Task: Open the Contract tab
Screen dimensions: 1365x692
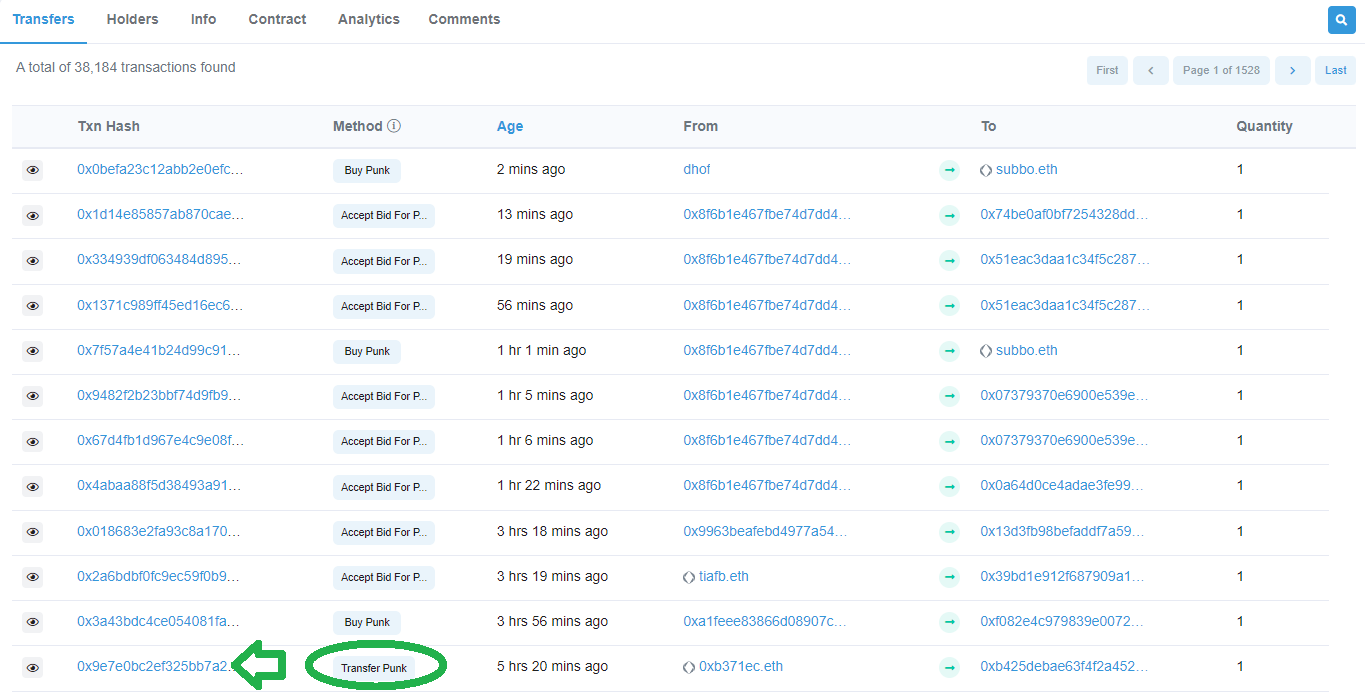Action: (277, 20)
